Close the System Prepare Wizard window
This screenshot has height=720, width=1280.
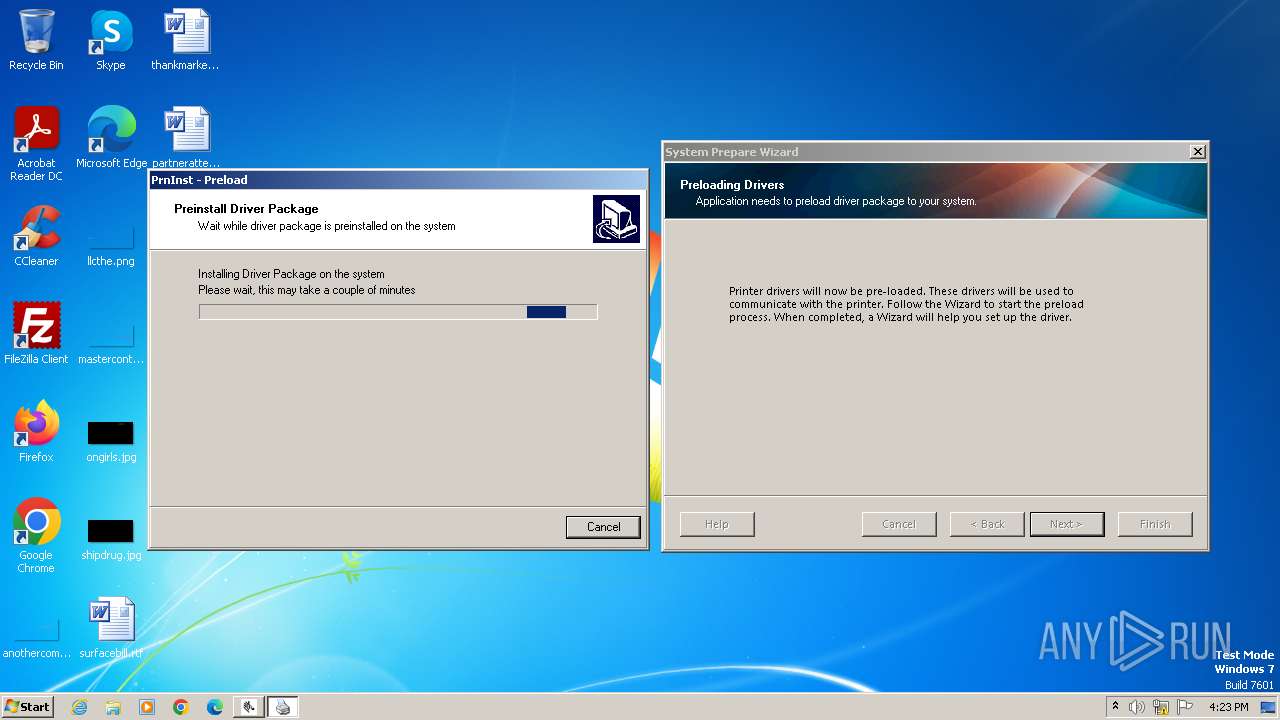tap(1197, 152)
